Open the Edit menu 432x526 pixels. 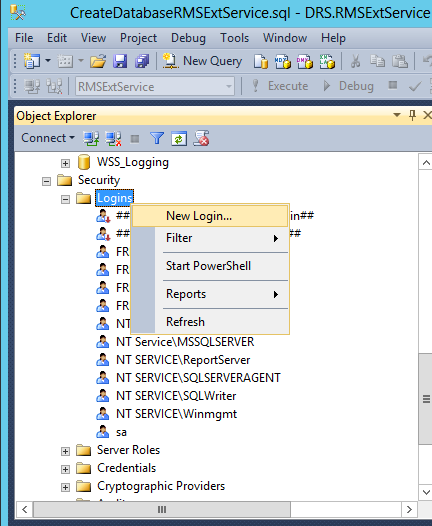tap(57, 38)
